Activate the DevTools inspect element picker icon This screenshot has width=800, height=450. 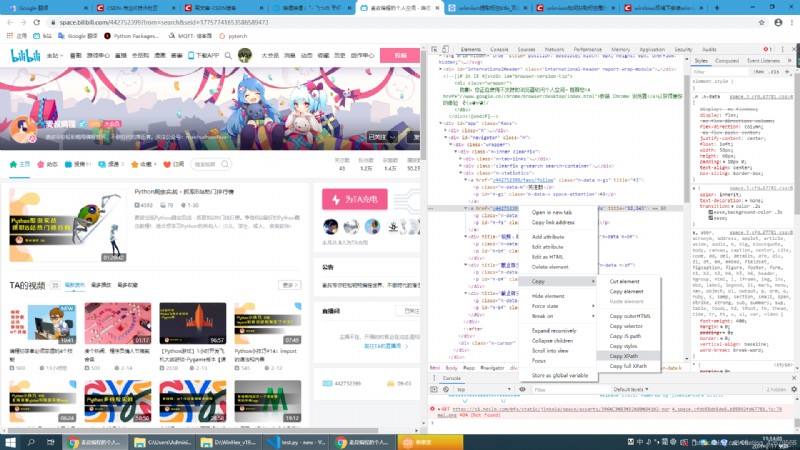[x=434, y=49]
